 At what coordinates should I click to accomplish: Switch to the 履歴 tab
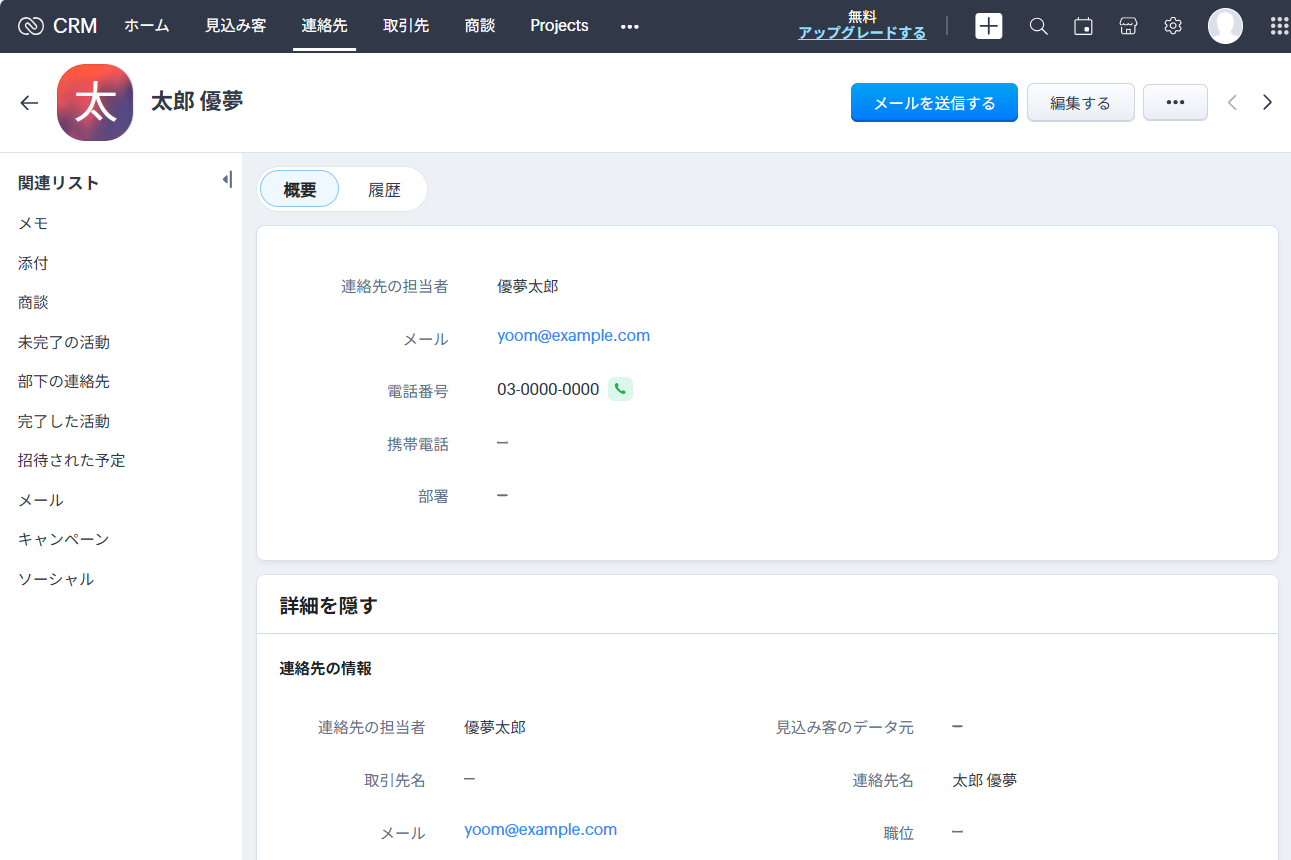pyautogui.click(x=384, y=190)
